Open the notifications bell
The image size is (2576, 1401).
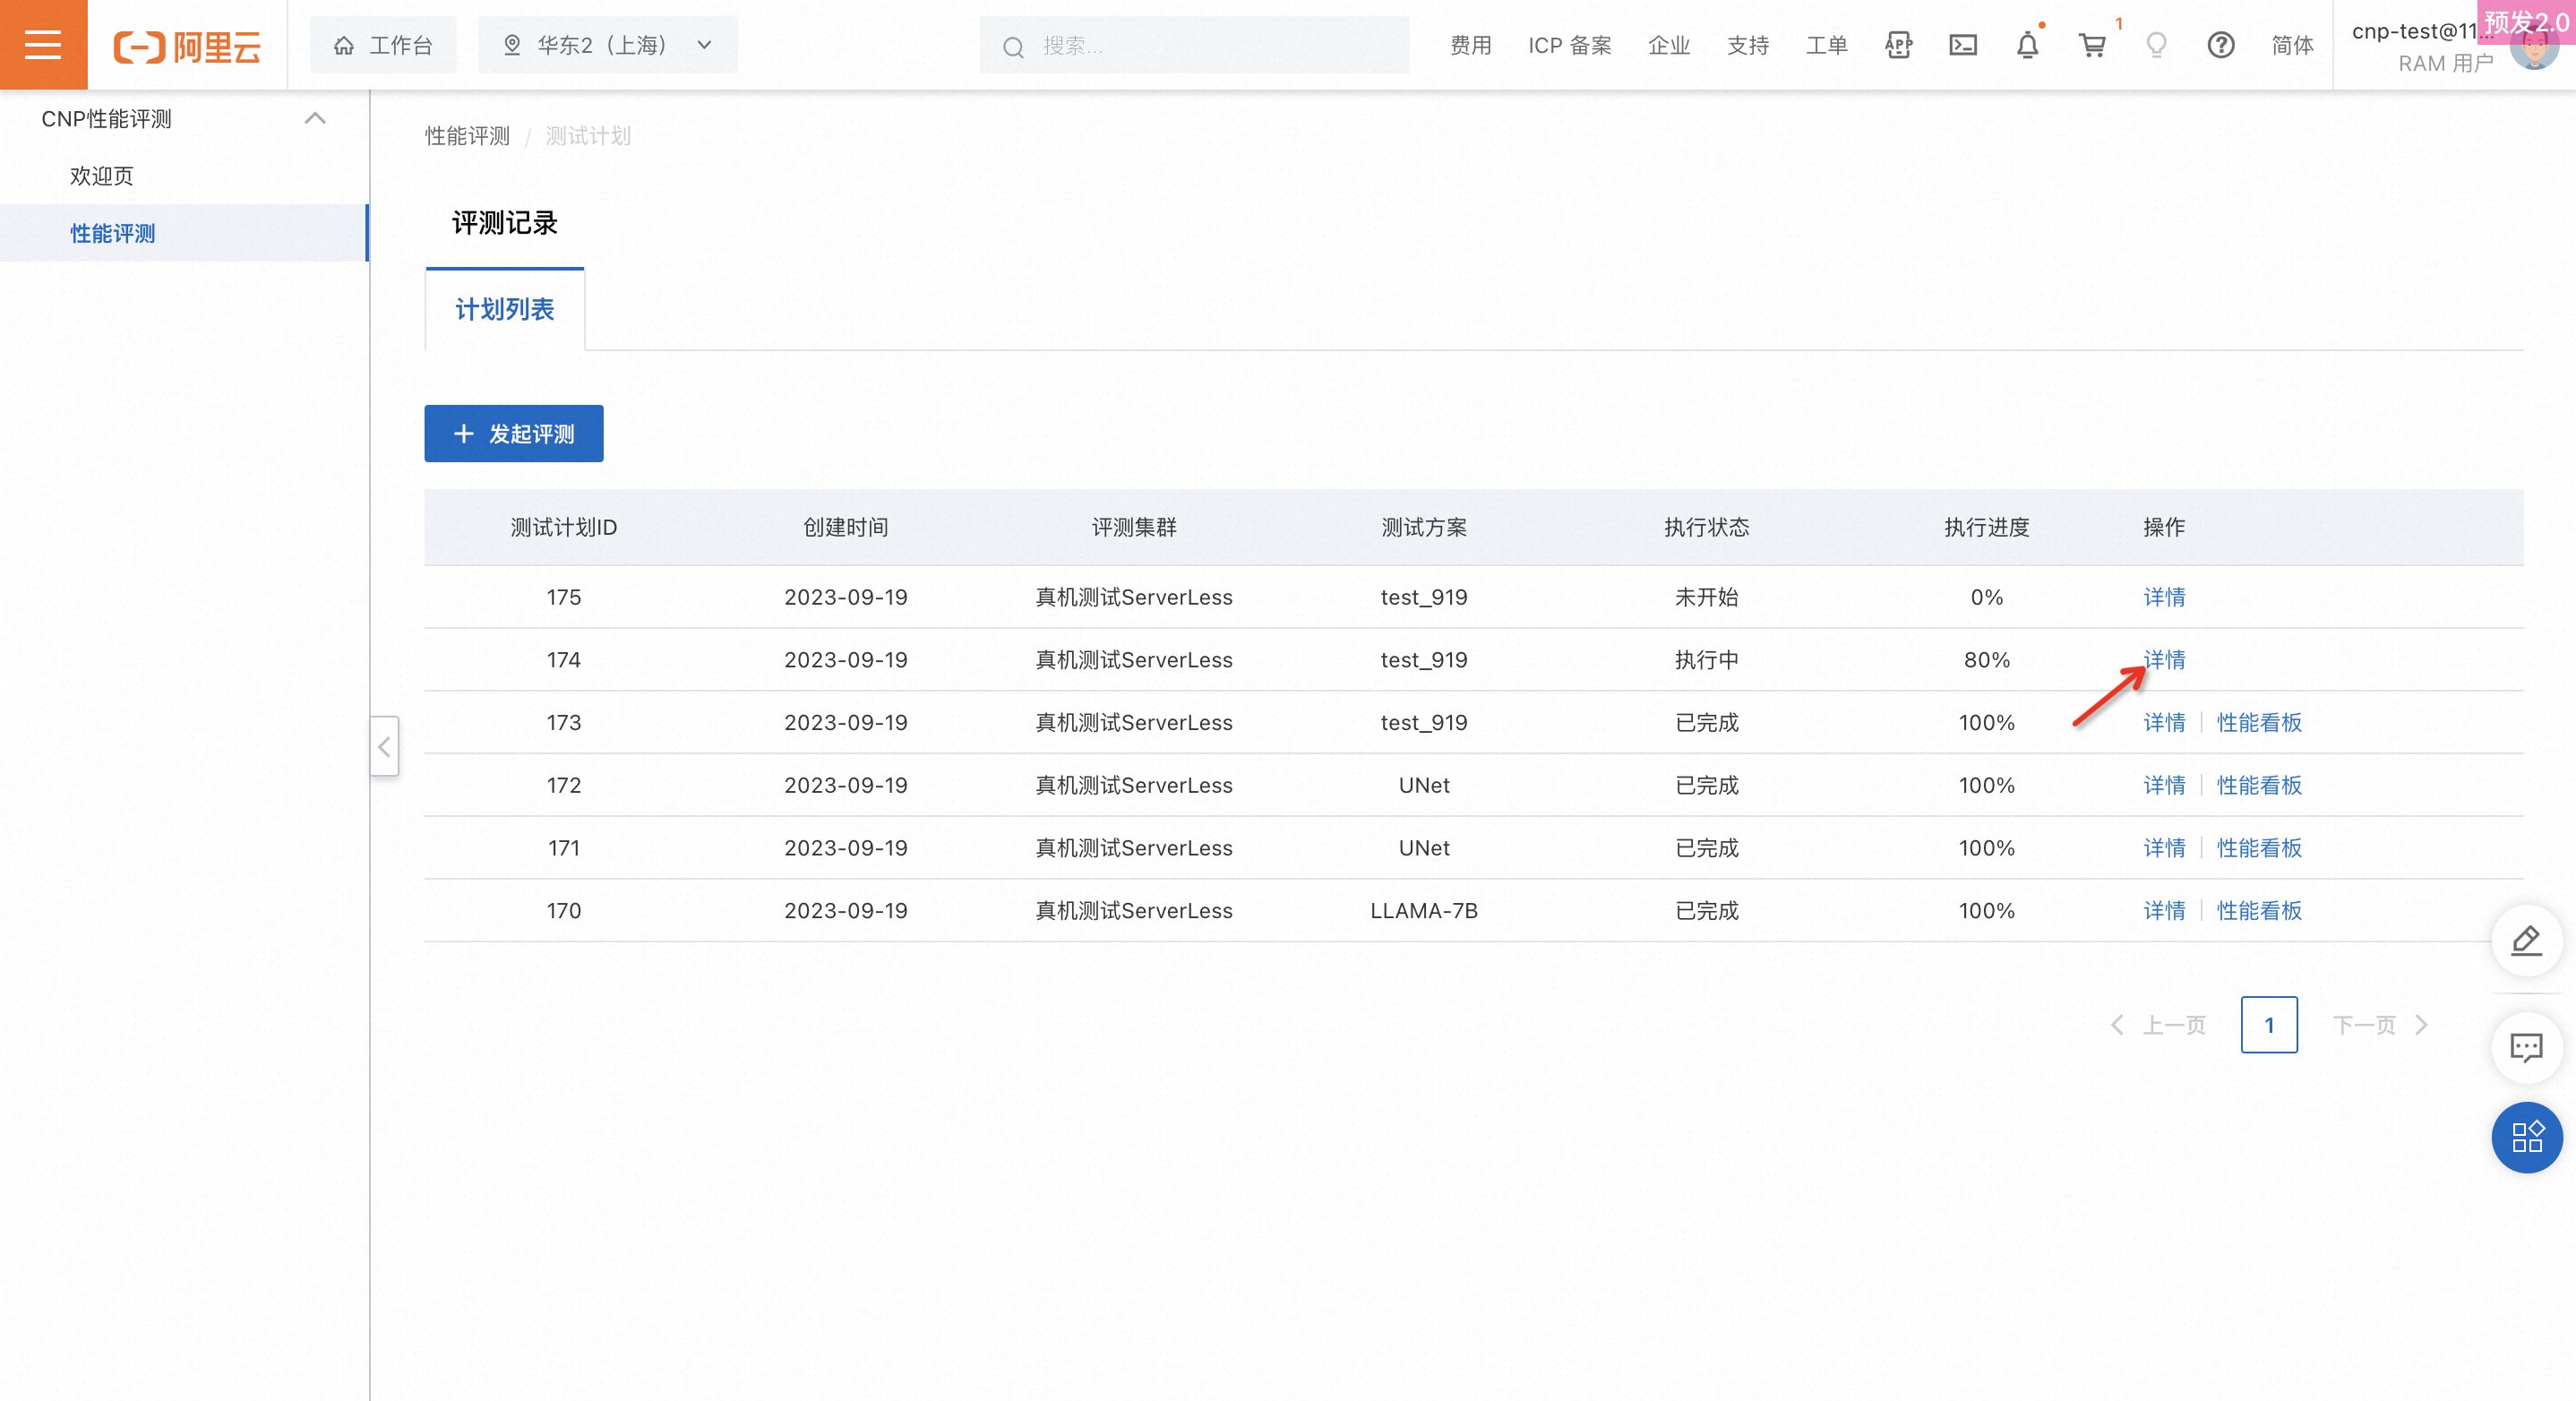click(x=2027, y=45)
